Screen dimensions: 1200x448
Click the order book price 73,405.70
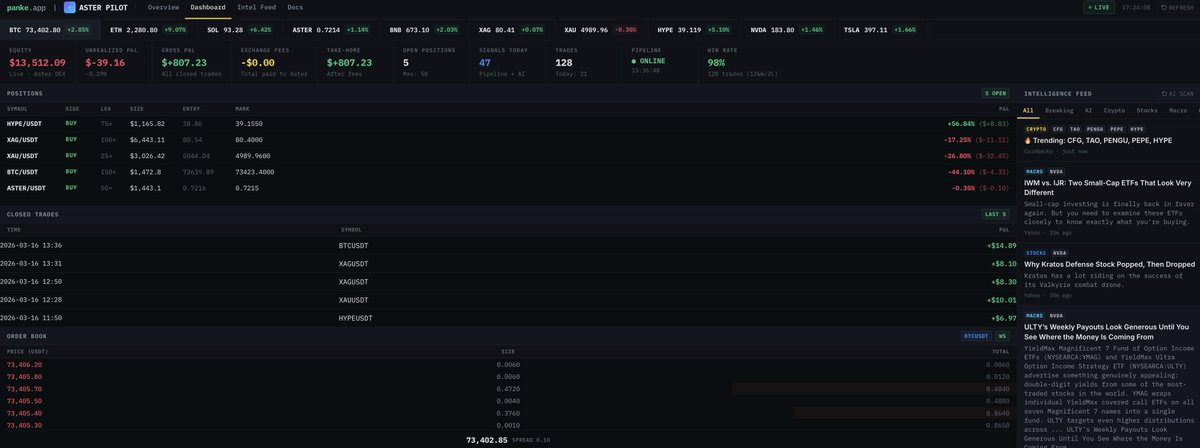point(24,388)
